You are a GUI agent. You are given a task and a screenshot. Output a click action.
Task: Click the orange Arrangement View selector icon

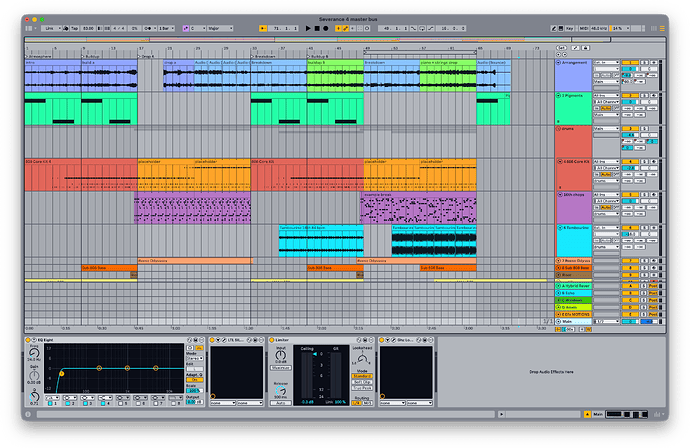pos(662,28)
